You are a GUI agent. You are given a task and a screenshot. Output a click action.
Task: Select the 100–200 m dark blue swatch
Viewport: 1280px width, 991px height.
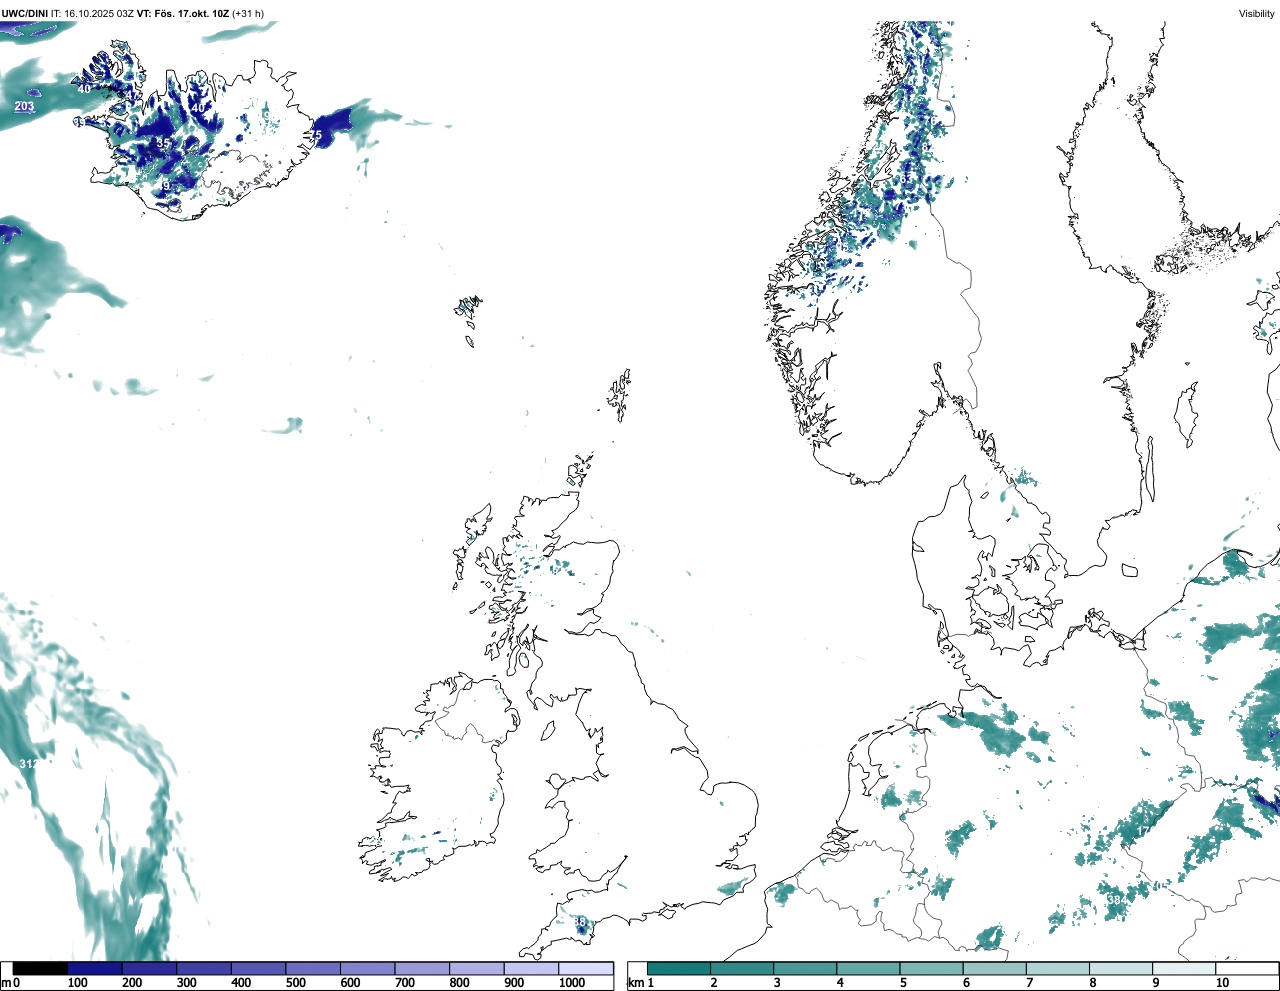[95, 968]
